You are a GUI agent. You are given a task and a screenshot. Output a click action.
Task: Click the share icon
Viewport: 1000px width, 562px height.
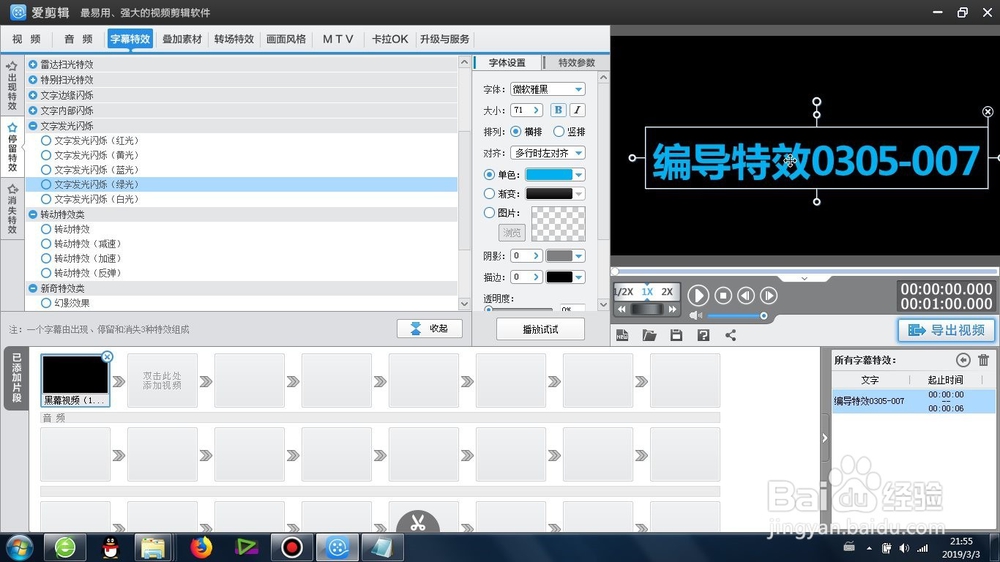click(x=731, y=336)
